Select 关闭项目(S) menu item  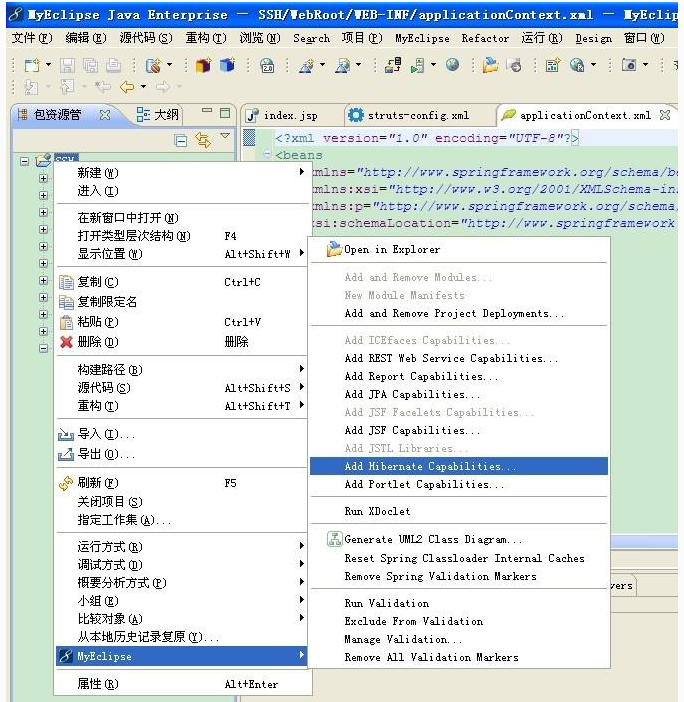(x=181, y=501)
